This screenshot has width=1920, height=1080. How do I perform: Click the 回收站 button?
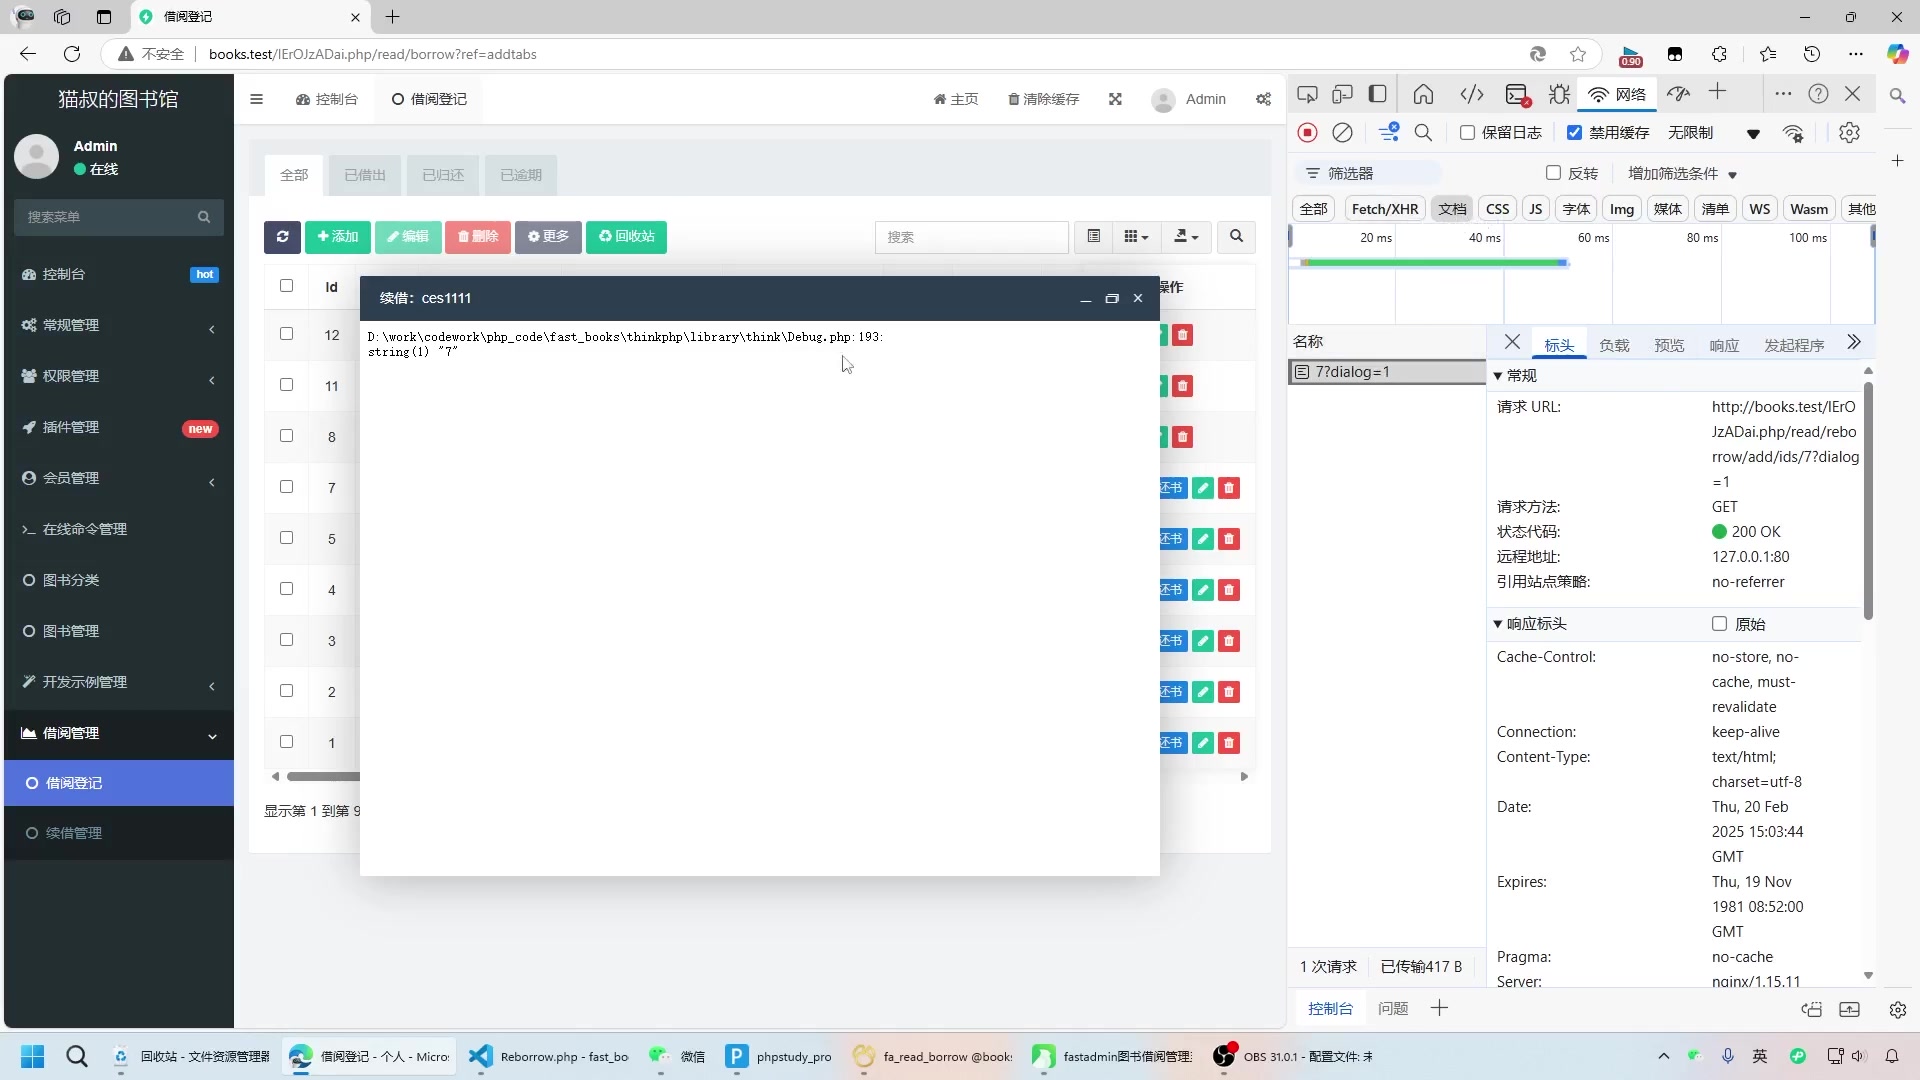point(626,237)
